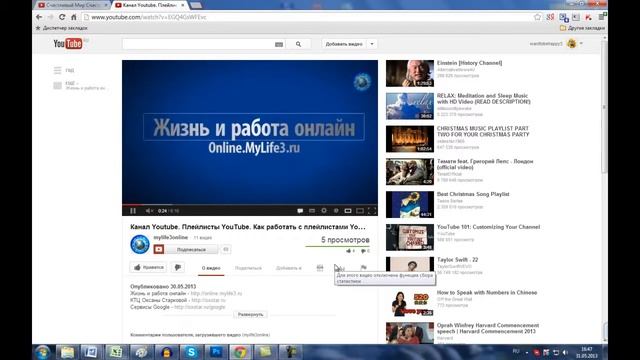The image size is (640, 360).
Task: Click the address bar URL
Action: (149, 17)
